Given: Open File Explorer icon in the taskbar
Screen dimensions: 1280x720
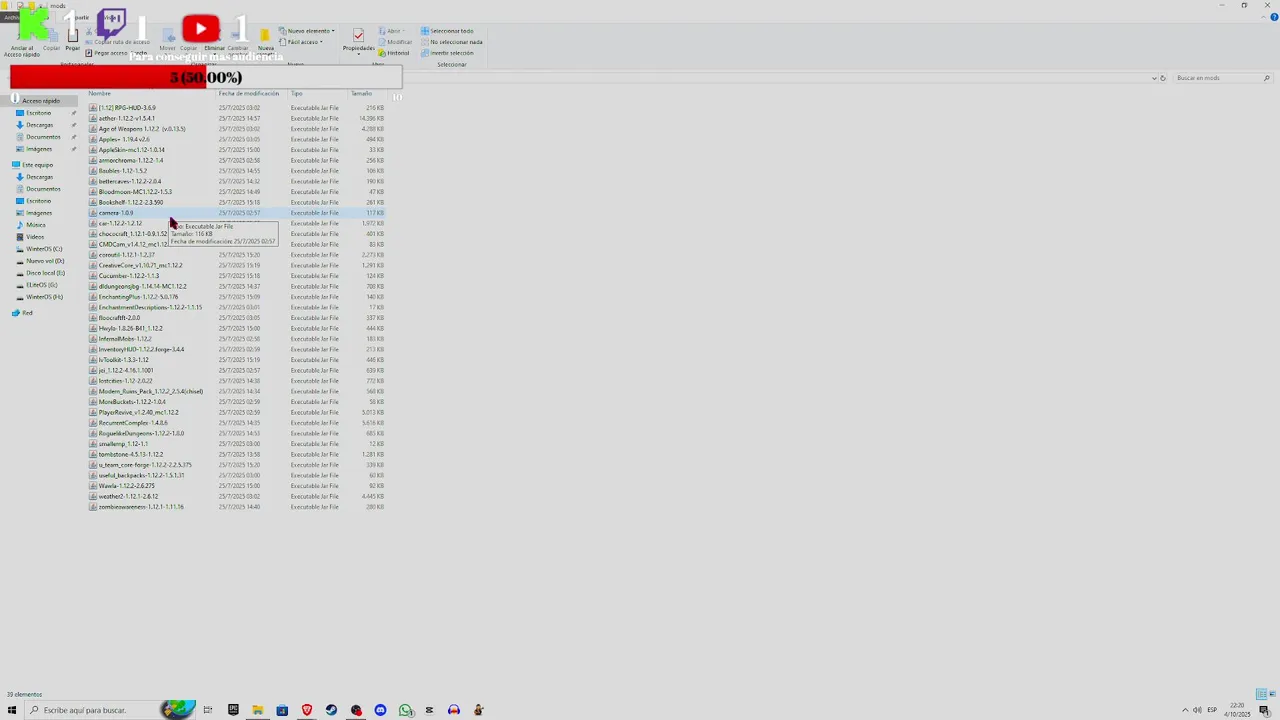Looking at the screenshot, I should [258, 710].
